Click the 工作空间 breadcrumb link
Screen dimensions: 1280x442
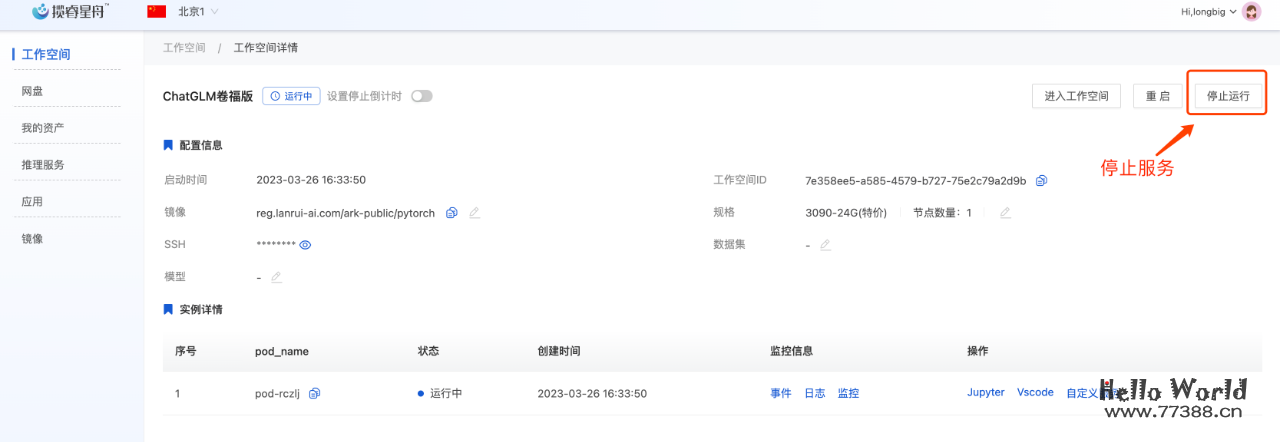tap(184, 47)
